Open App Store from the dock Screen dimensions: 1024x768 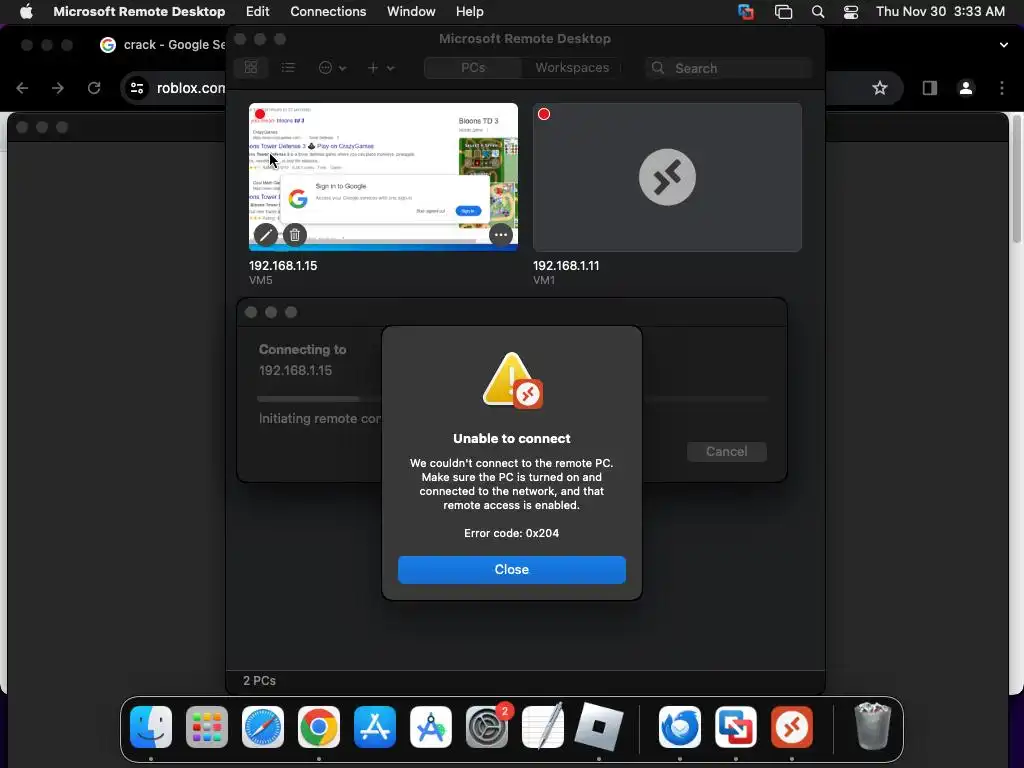pyautogui.click(x=375, y=727)
